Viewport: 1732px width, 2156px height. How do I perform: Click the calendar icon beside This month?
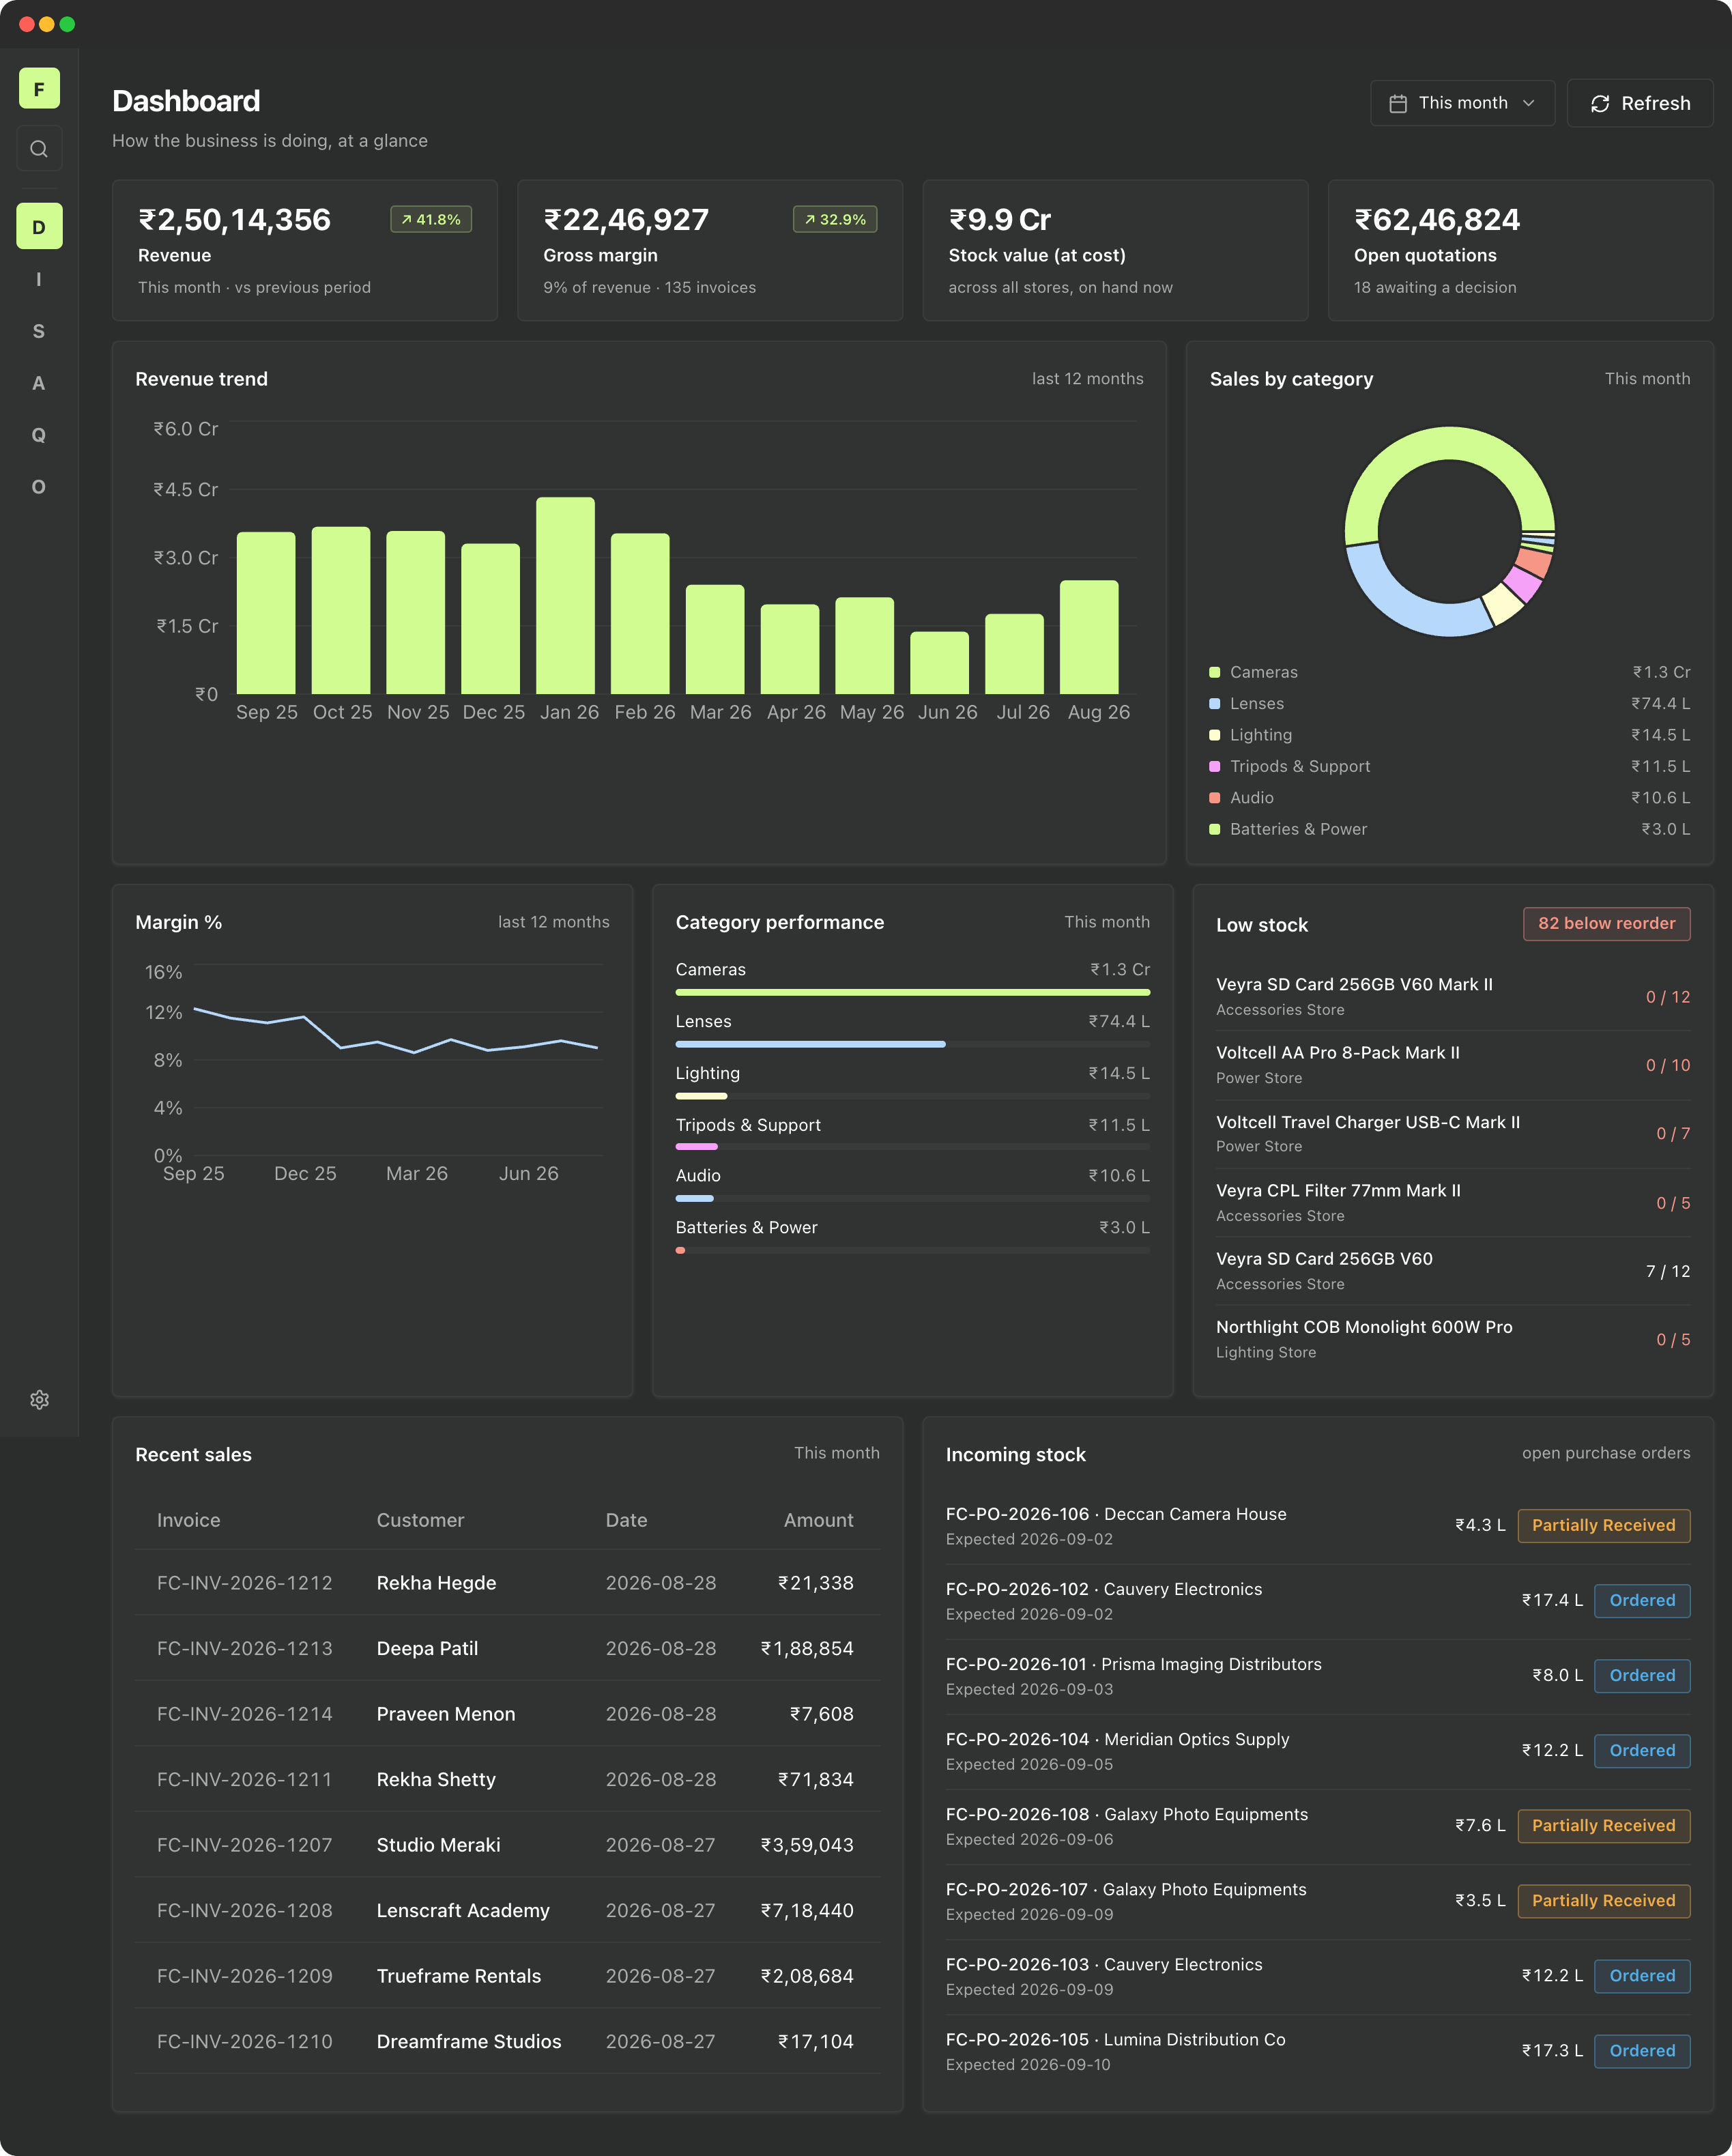click(x=1398, y=103)
